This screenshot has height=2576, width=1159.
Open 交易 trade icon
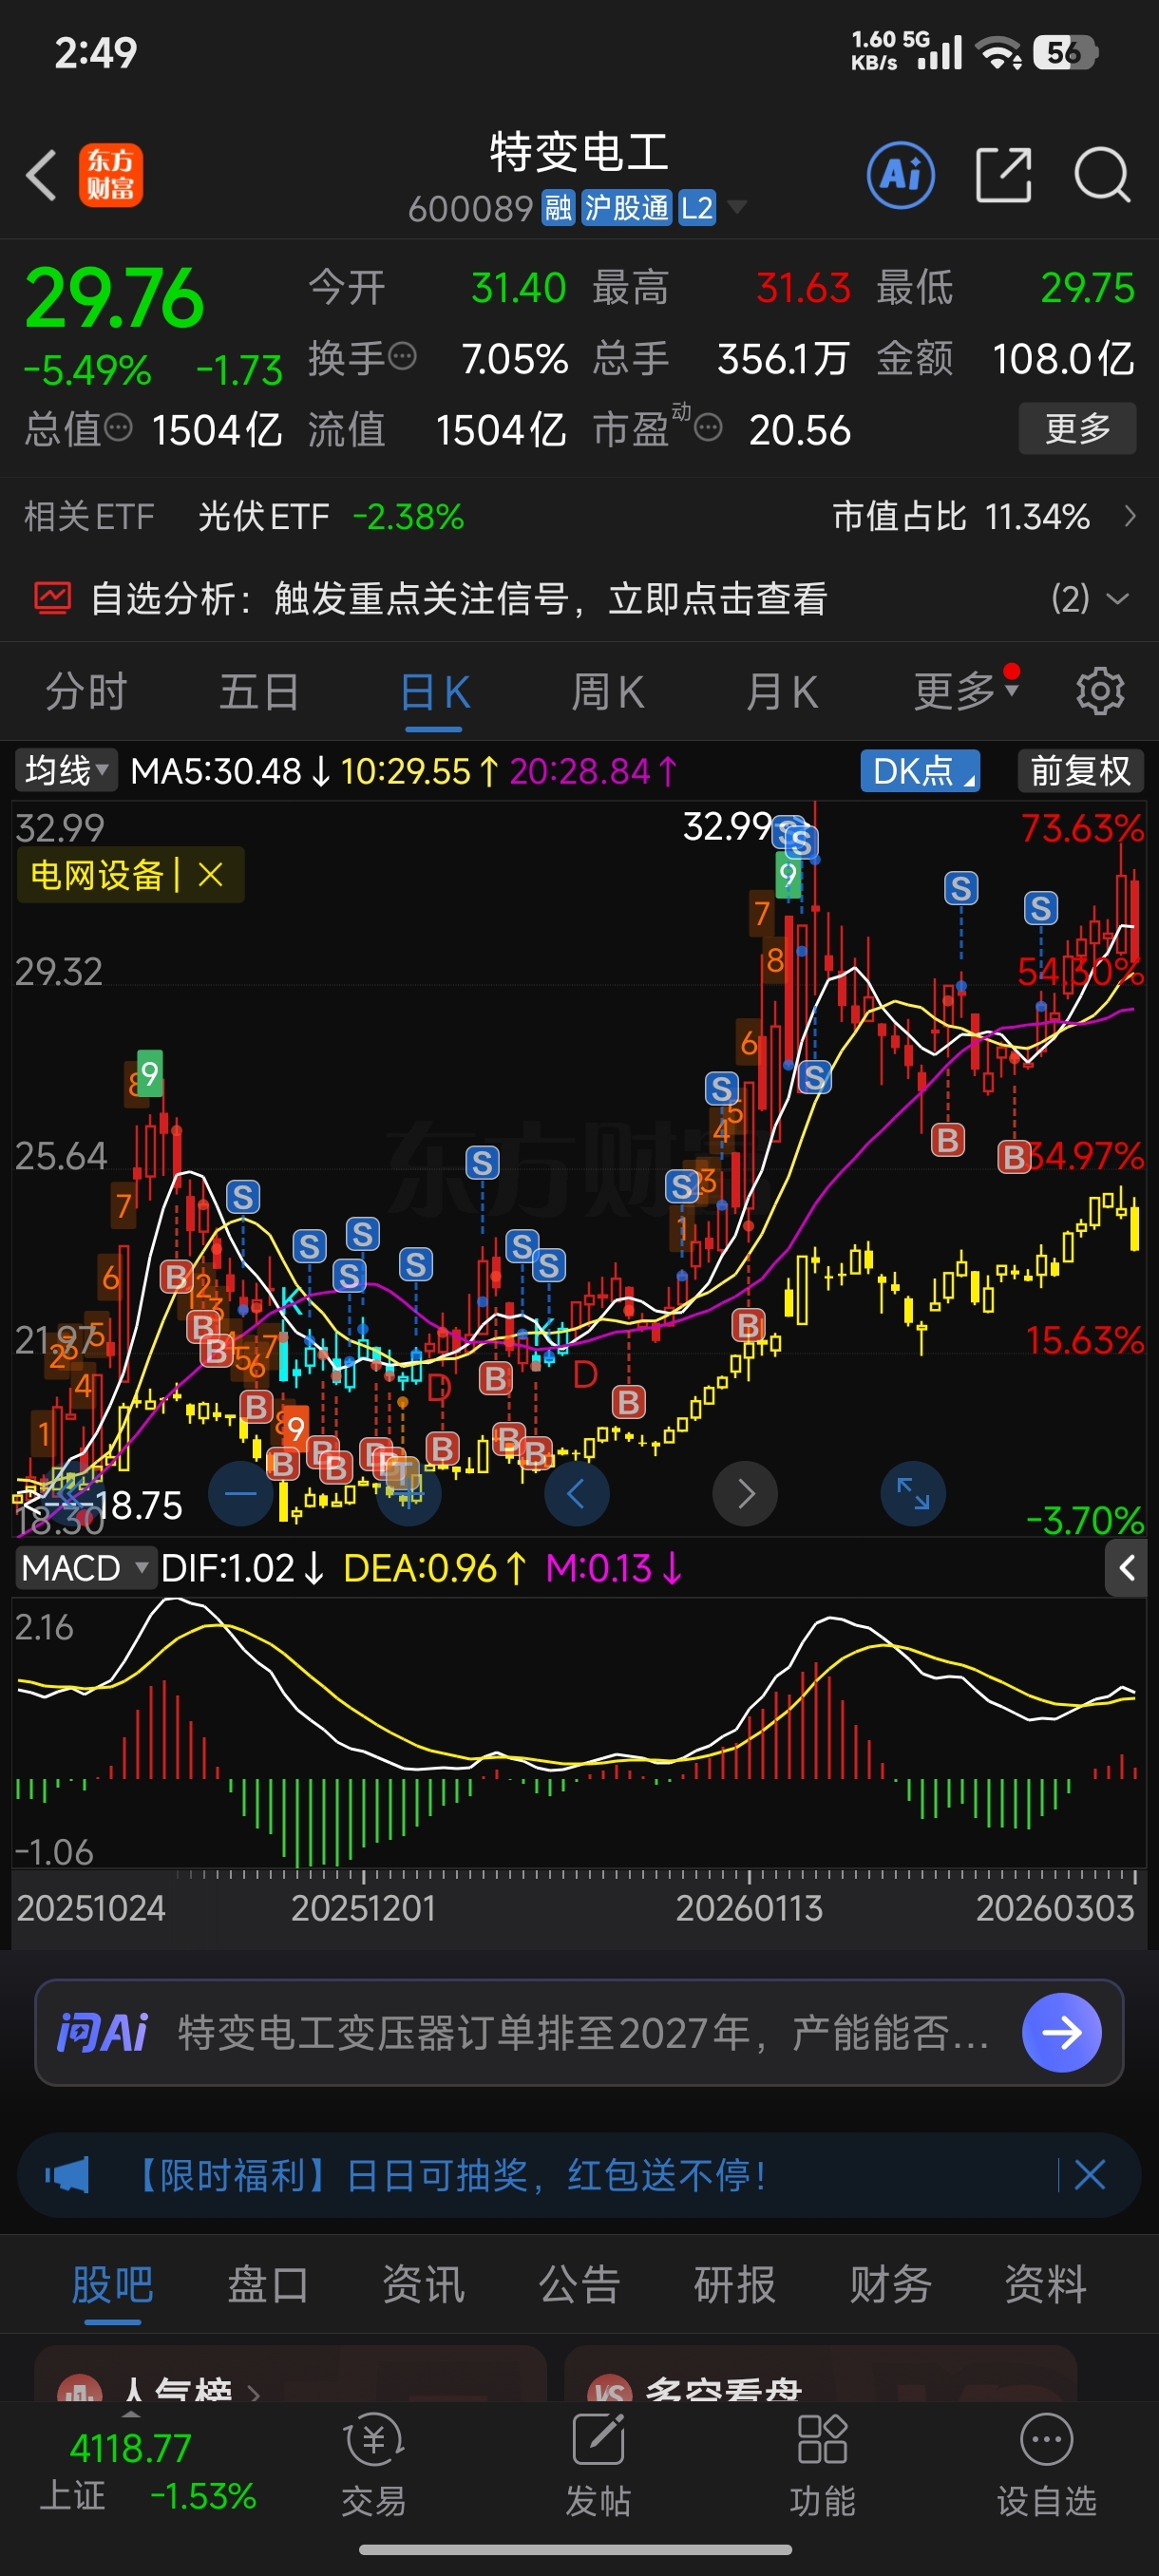coord(374,2466)
